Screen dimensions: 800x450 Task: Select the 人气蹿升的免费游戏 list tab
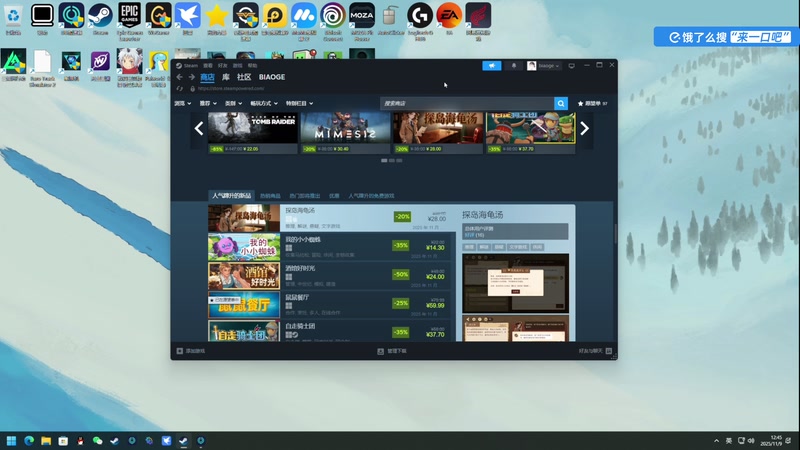[371, 196]
